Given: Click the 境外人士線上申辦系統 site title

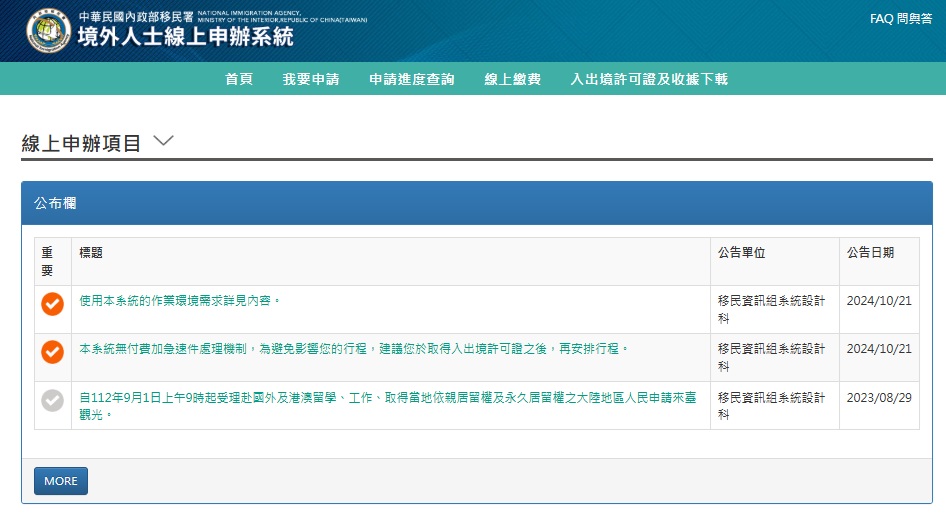Looking at the screenshot, I should pos(186,38).
